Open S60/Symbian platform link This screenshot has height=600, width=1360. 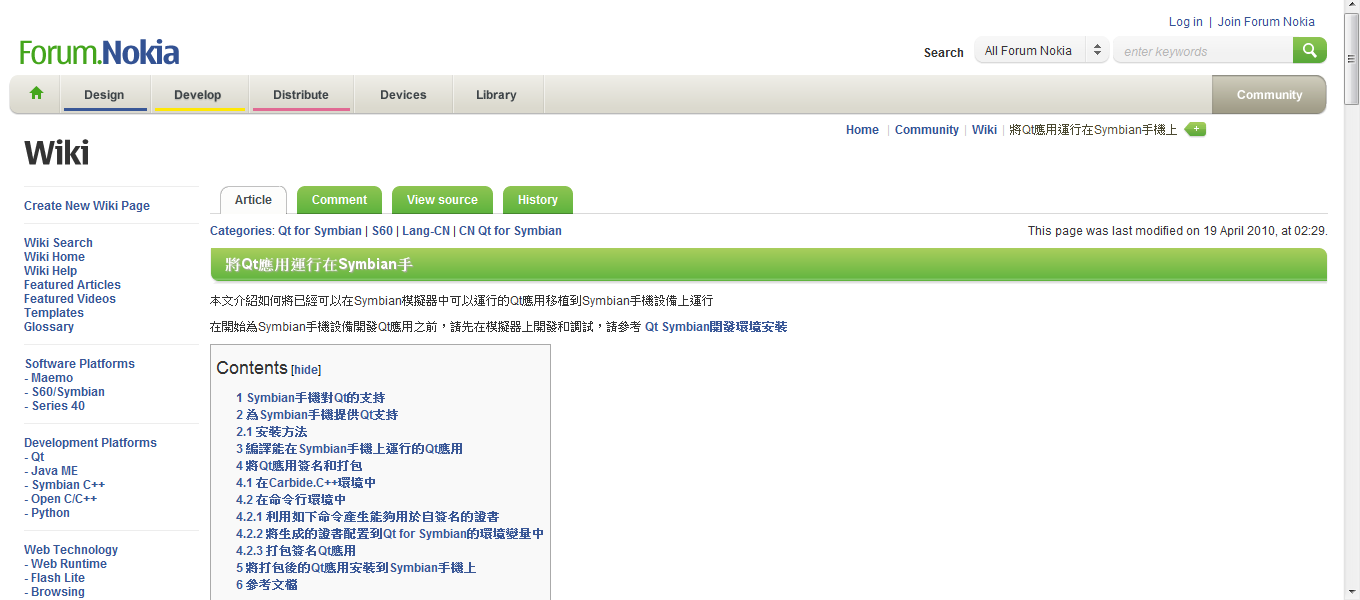(x=68, y=392)
